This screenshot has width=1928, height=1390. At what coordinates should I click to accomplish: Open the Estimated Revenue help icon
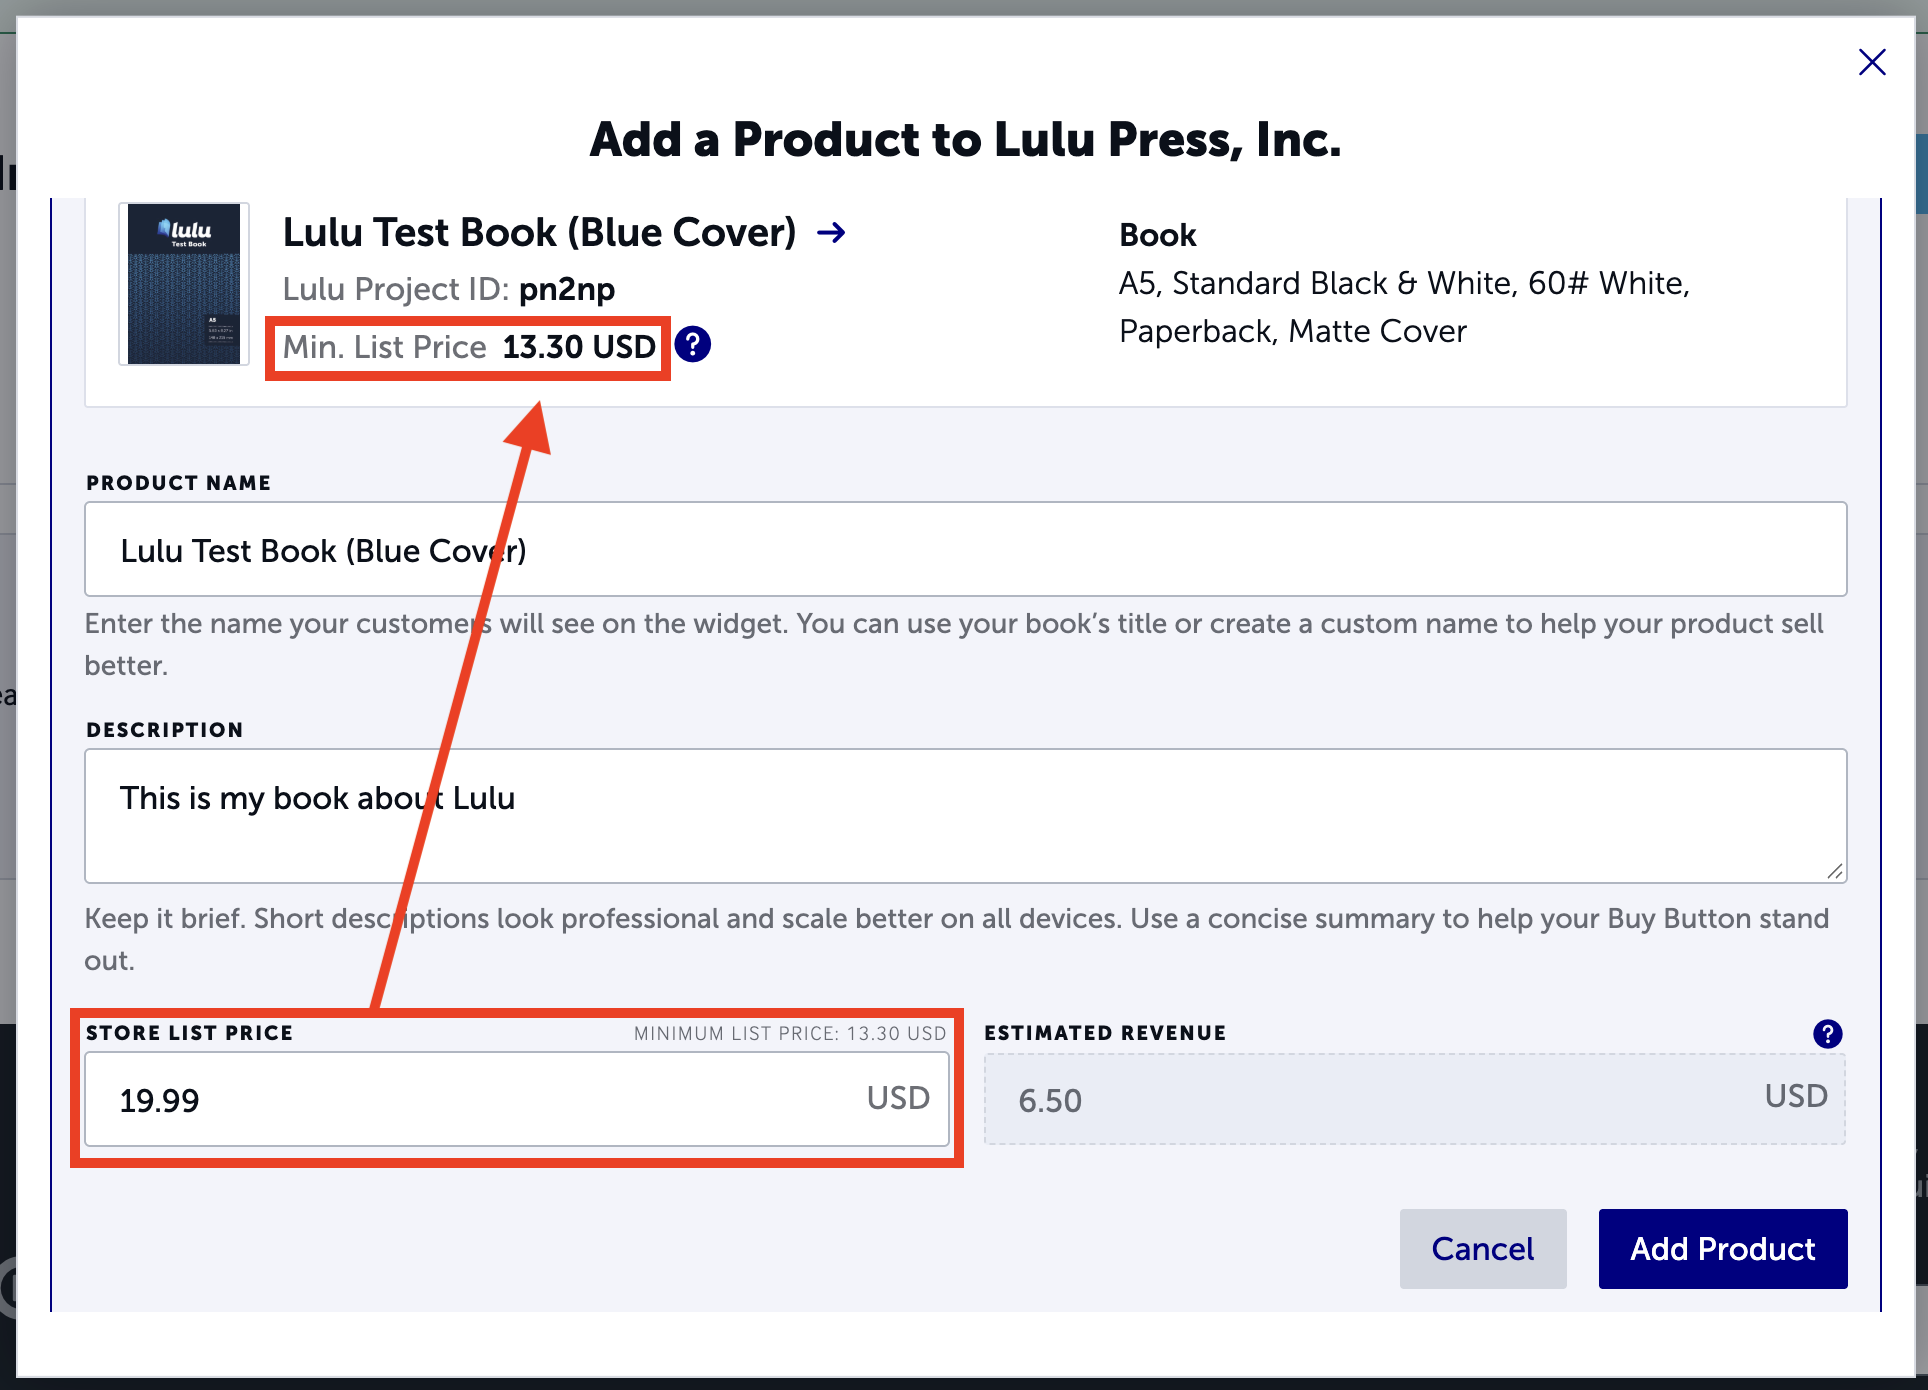1827,1034
